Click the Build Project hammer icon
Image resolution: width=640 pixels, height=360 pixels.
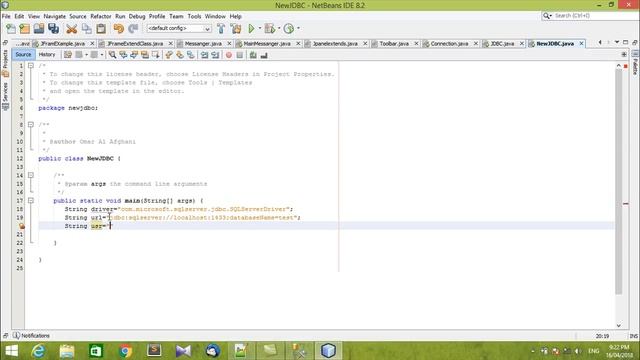coord(221,29)
